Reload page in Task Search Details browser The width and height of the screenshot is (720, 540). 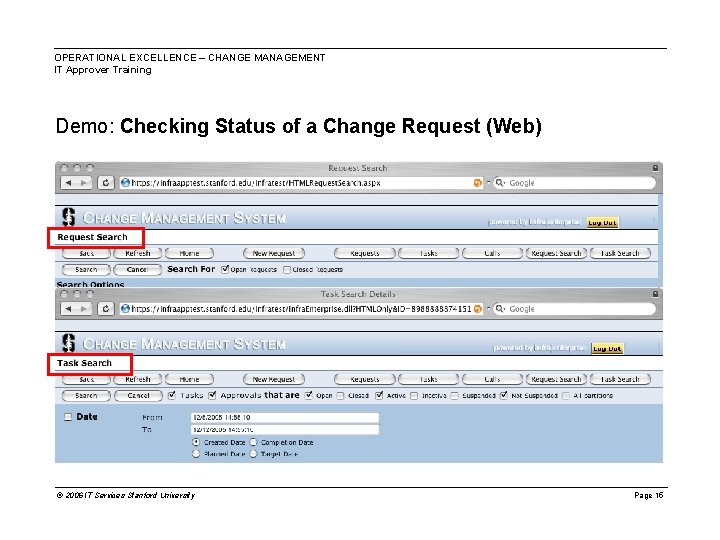[x=106, y=309]
